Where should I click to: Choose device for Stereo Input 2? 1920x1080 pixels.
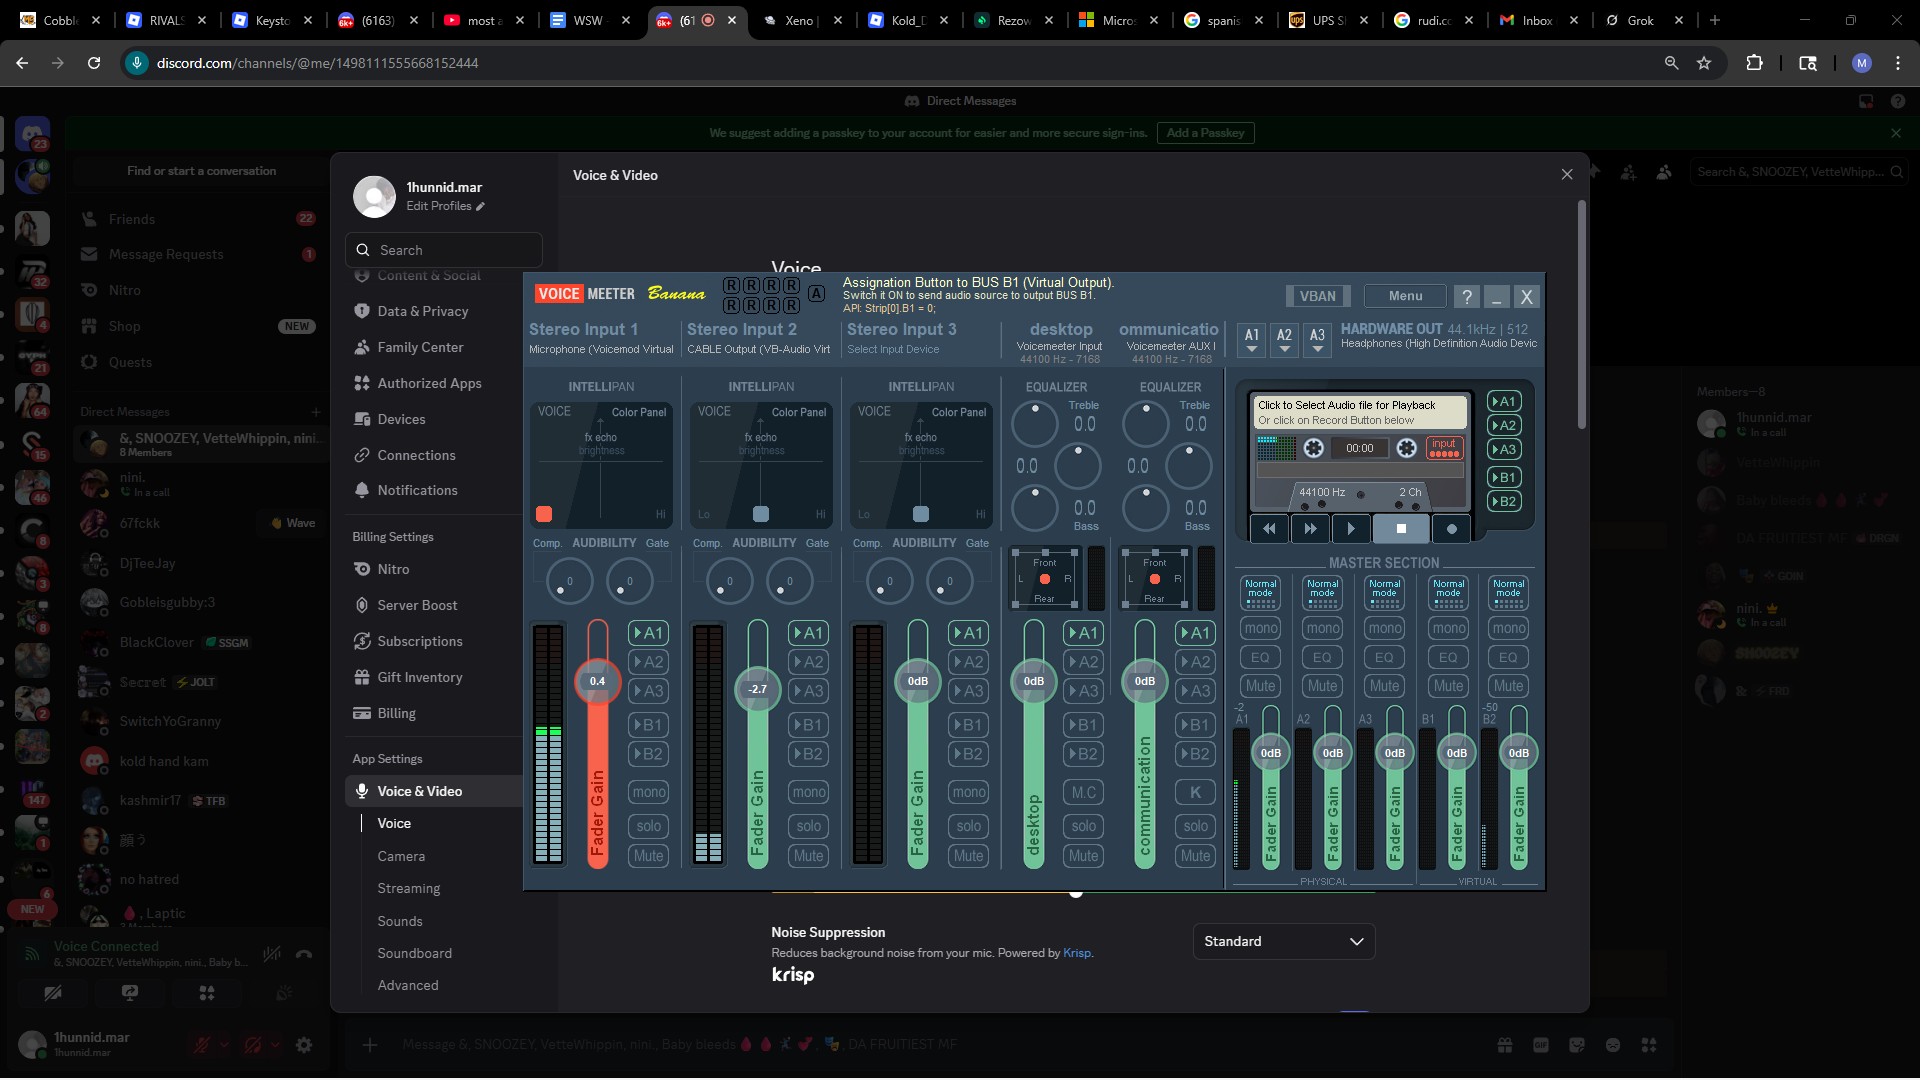pyautogui.click(x=759, y=350)
